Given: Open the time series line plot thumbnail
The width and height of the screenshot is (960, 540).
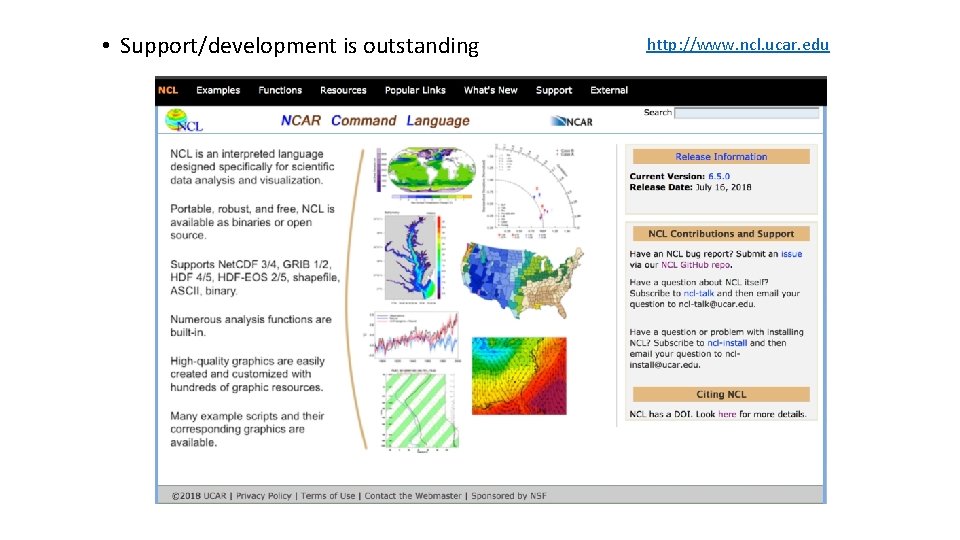Looking at the screenshot, I should [414, 337].
